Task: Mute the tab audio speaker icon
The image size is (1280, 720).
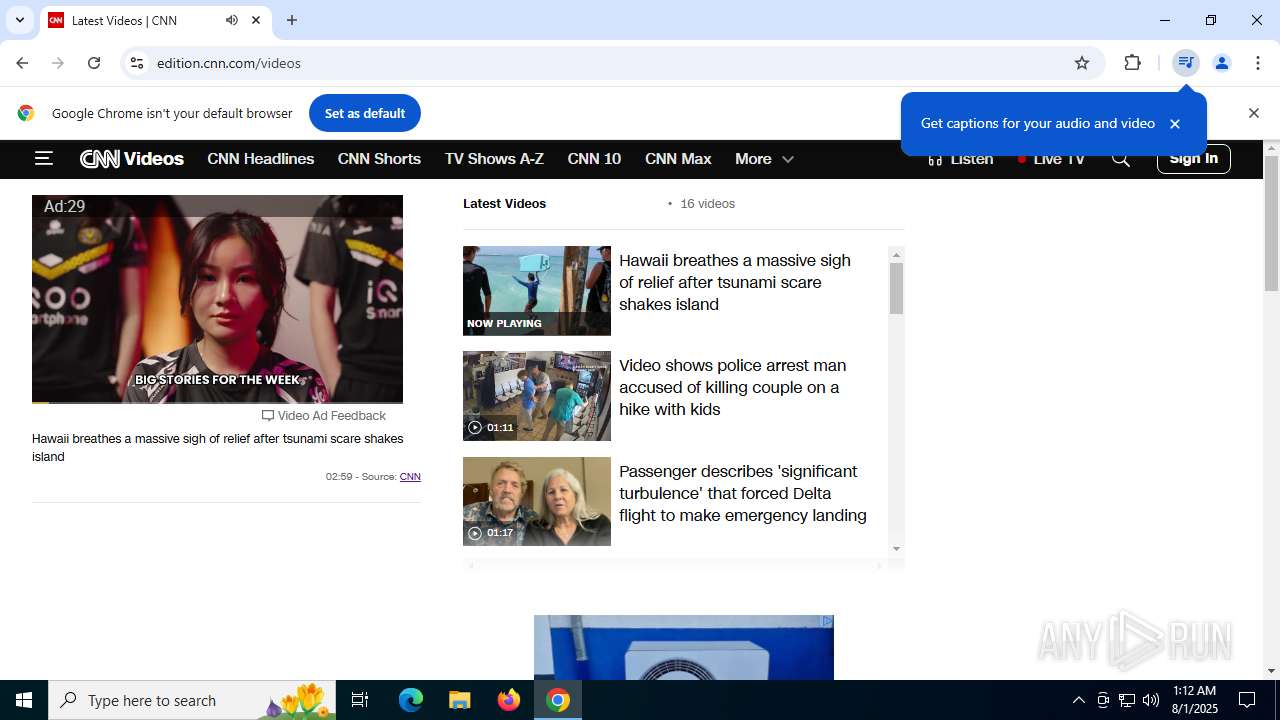Action: coord(232,20)
